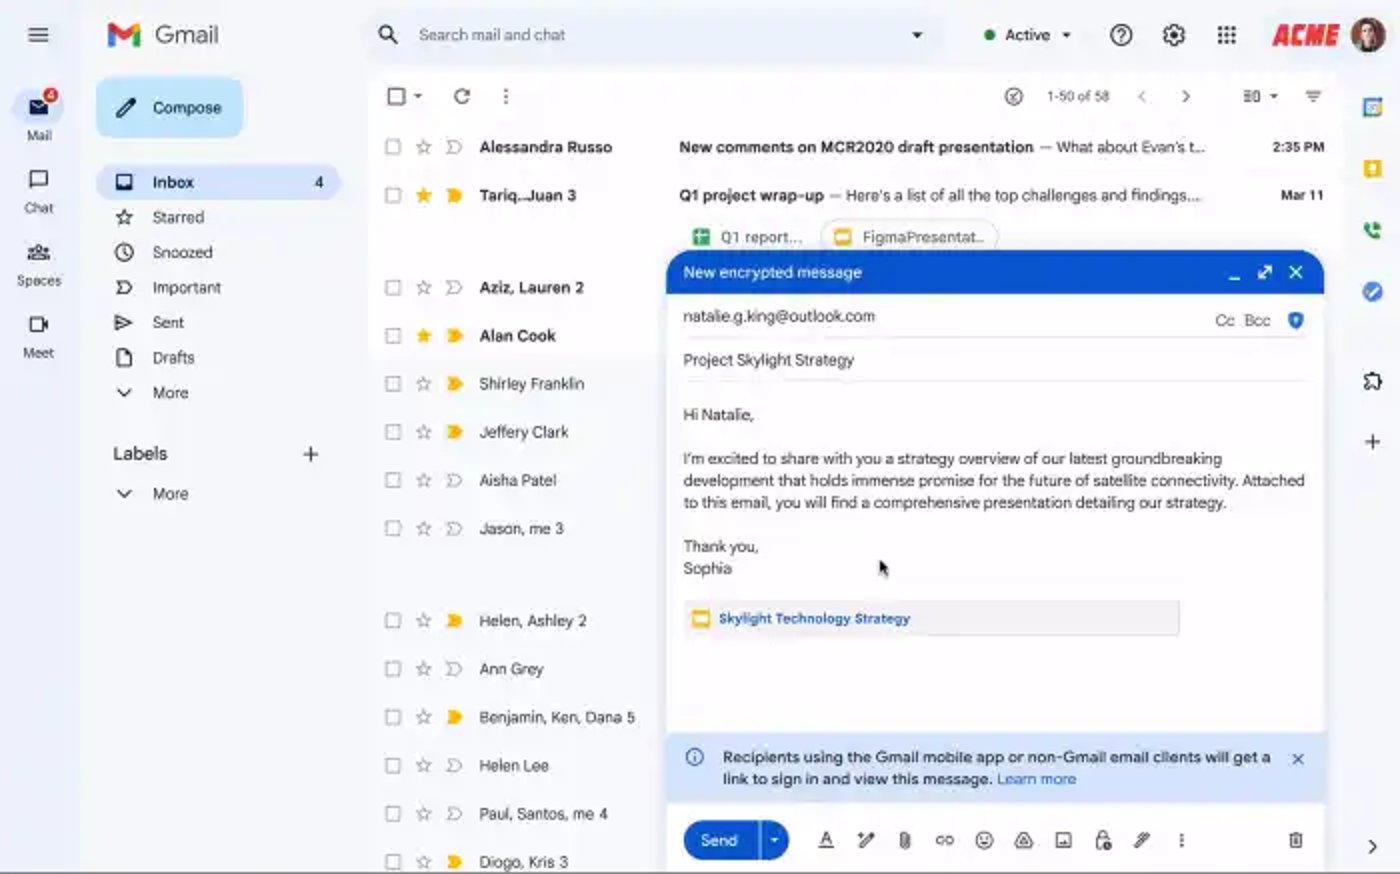Open the Starred folder
The image size is (1400, 874).
coord(178,217)
